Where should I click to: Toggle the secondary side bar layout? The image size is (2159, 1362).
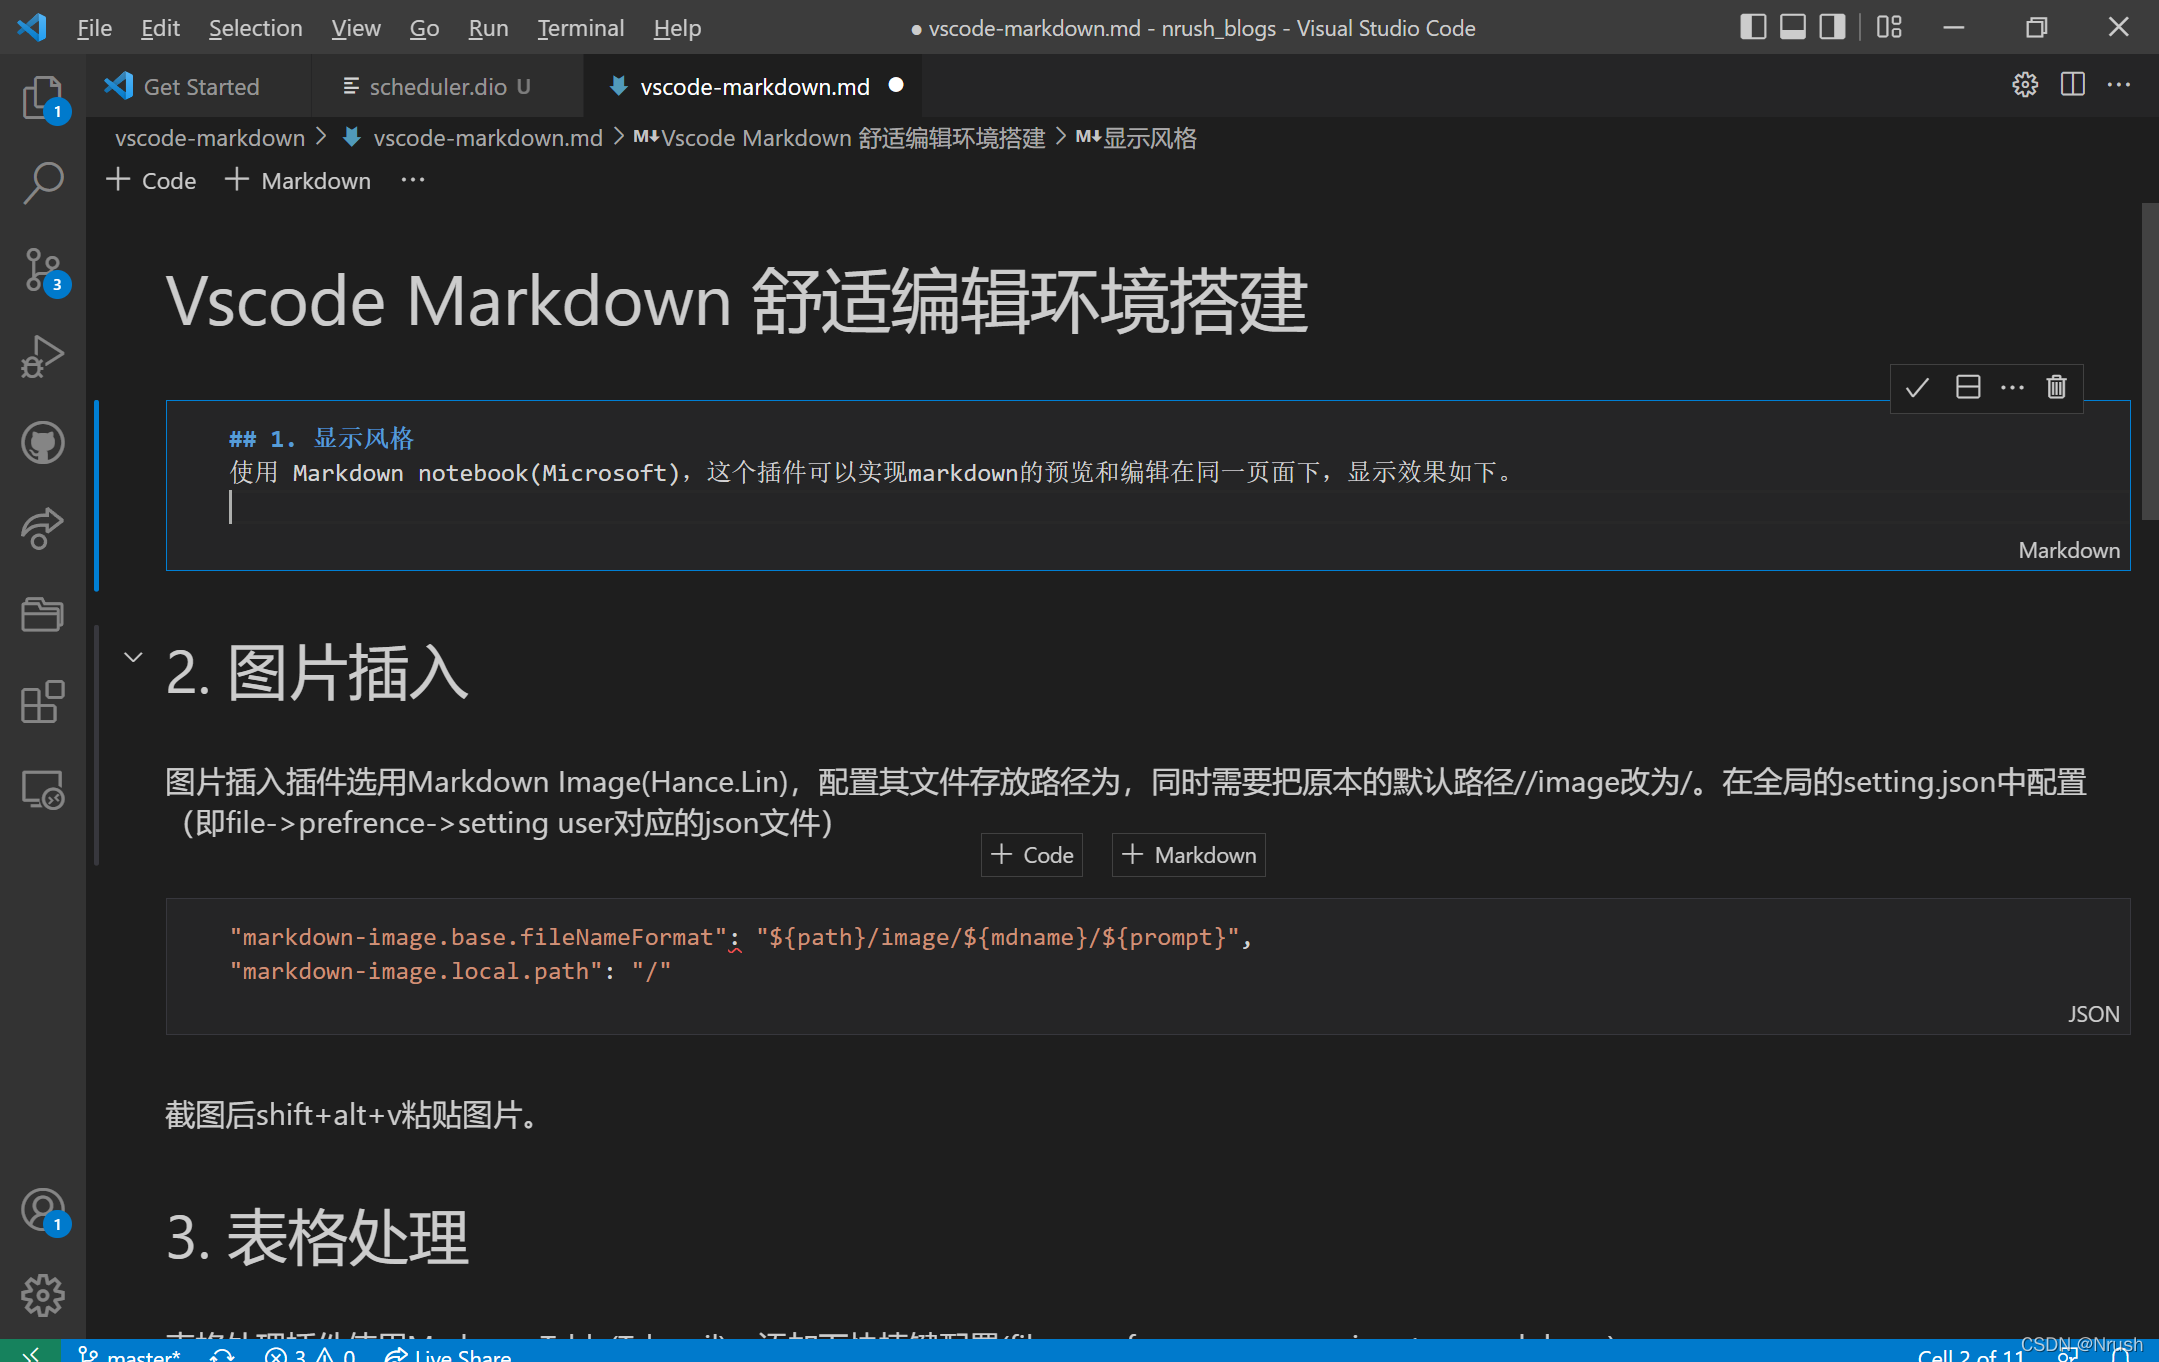(x=1831, y=27)
